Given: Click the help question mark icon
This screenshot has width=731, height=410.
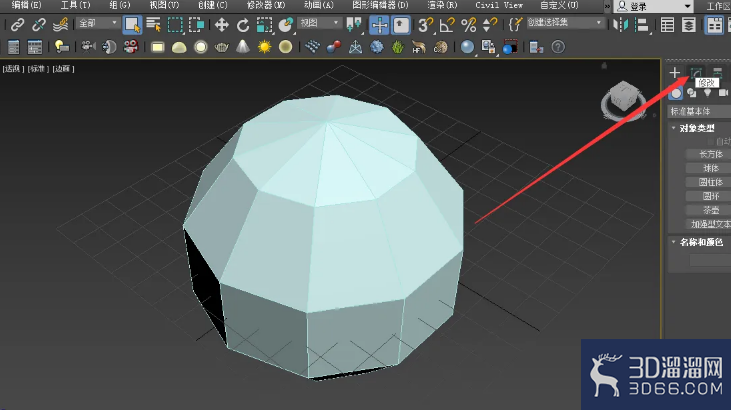Looking at the screenshot, I should pyautogui.click(x=558, y=47).
